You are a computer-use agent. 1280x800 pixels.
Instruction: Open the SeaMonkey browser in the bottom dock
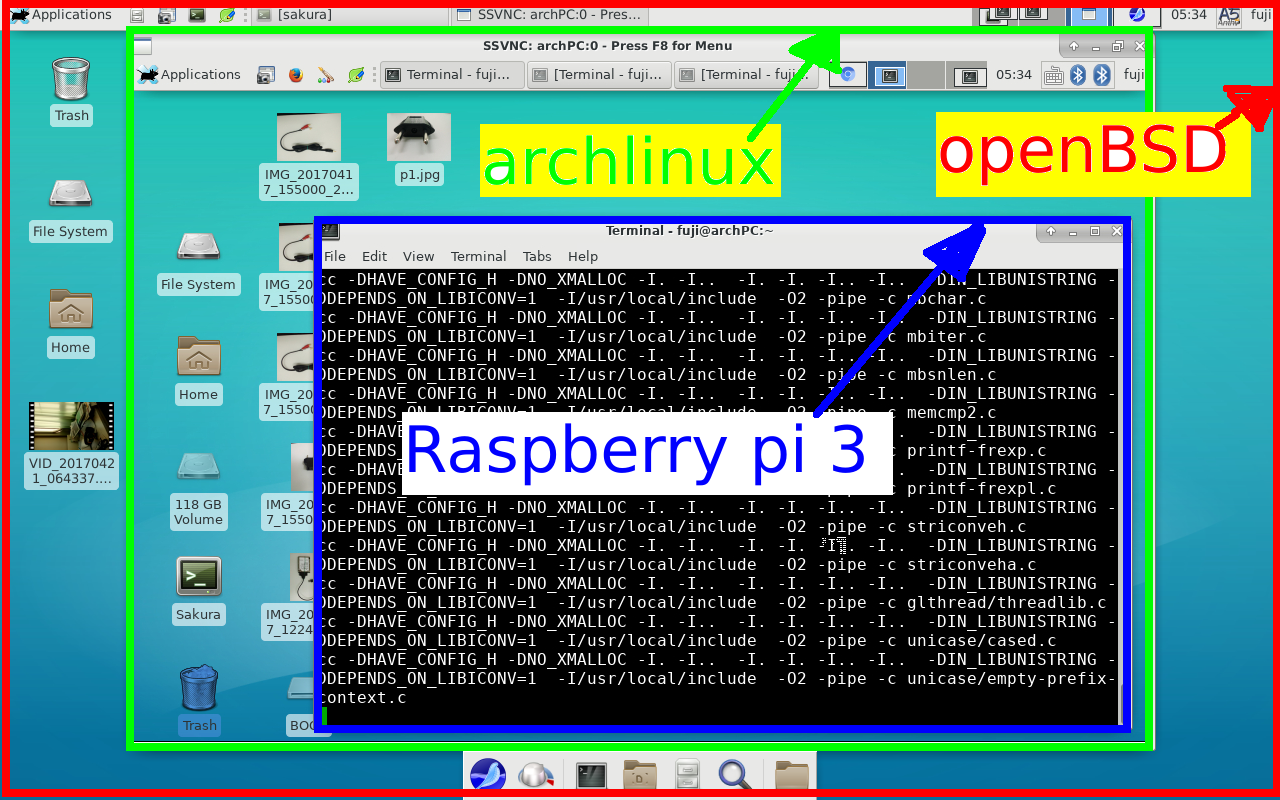[488, 774]
